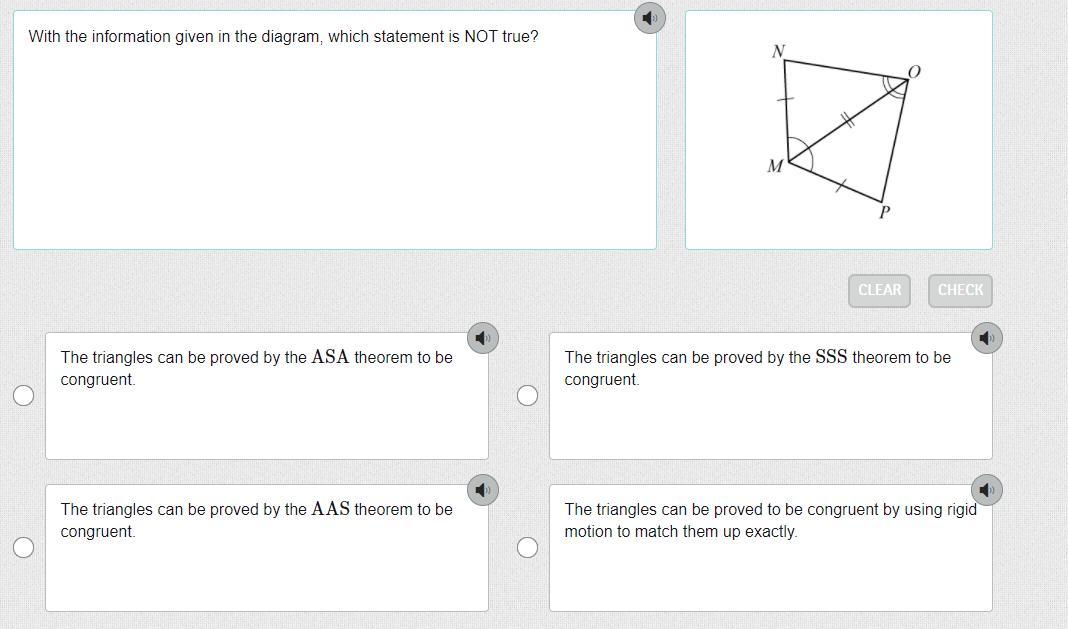Image resolution: width=1068 pixels, height=629 pixels.
Task: Click the AAS theorem answer card text
Action: point(256,520)
